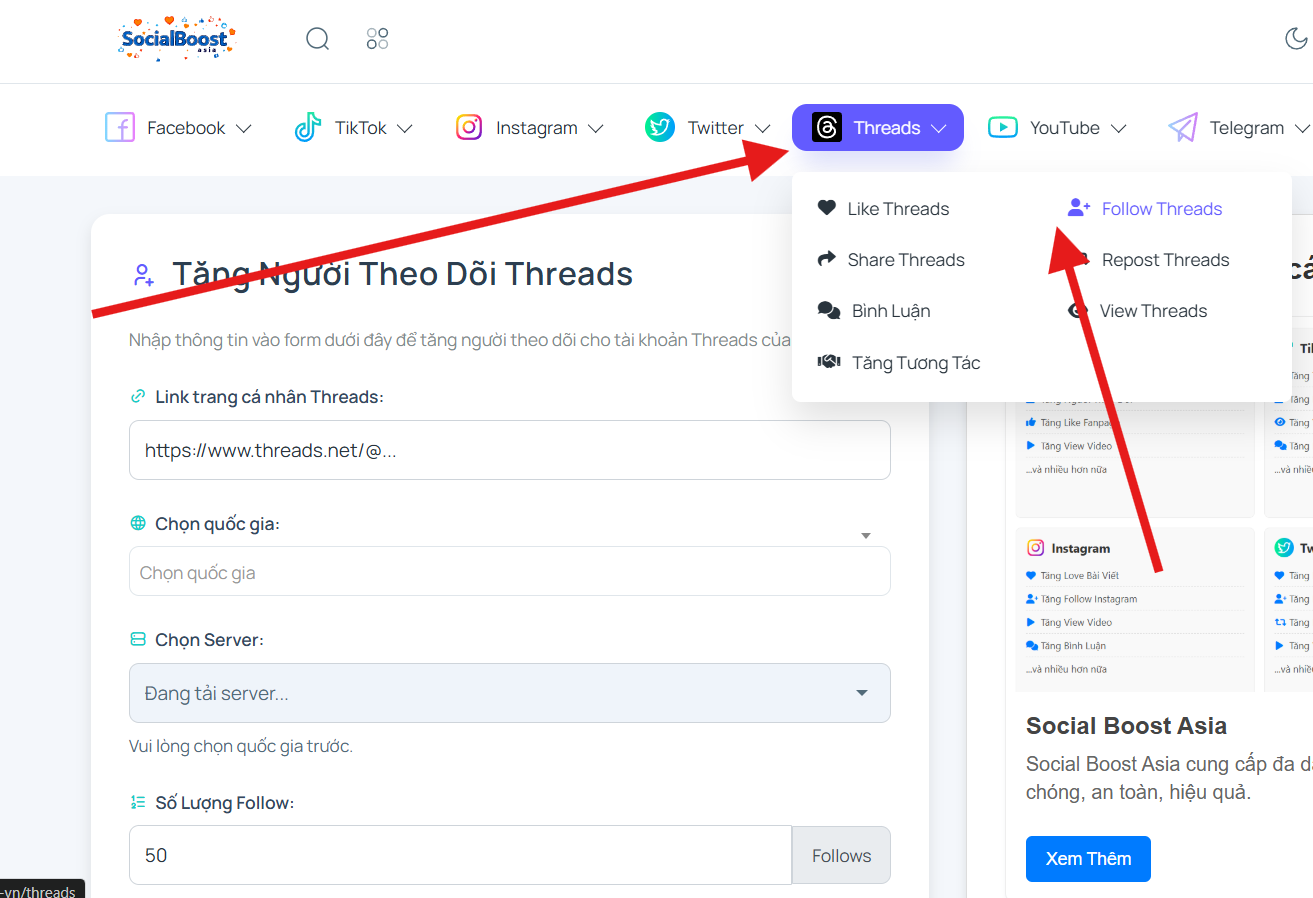Expand the Facebook menu chevron
Image resolution: width=1313 pixels, height=898 pixels.
click(x=243, y=129)
